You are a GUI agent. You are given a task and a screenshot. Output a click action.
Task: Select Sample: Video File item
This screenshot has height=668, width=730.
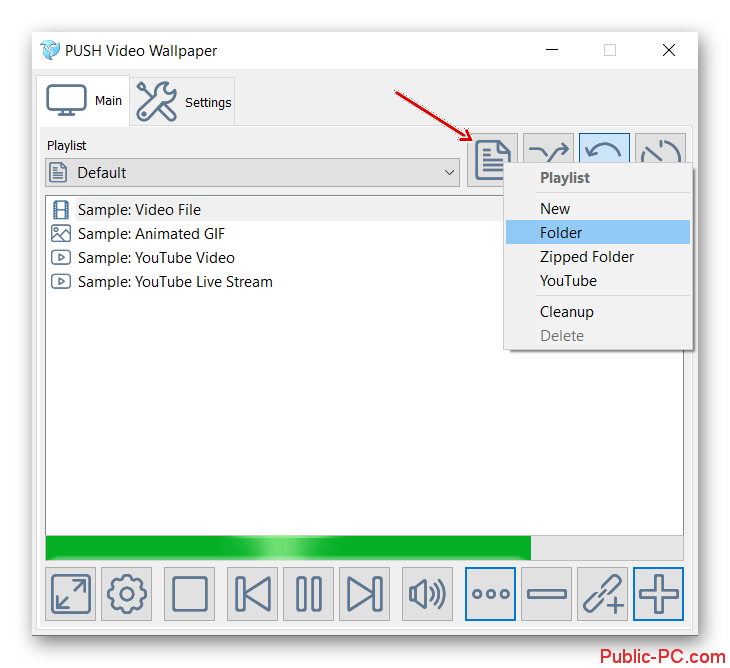coord(275,209)
